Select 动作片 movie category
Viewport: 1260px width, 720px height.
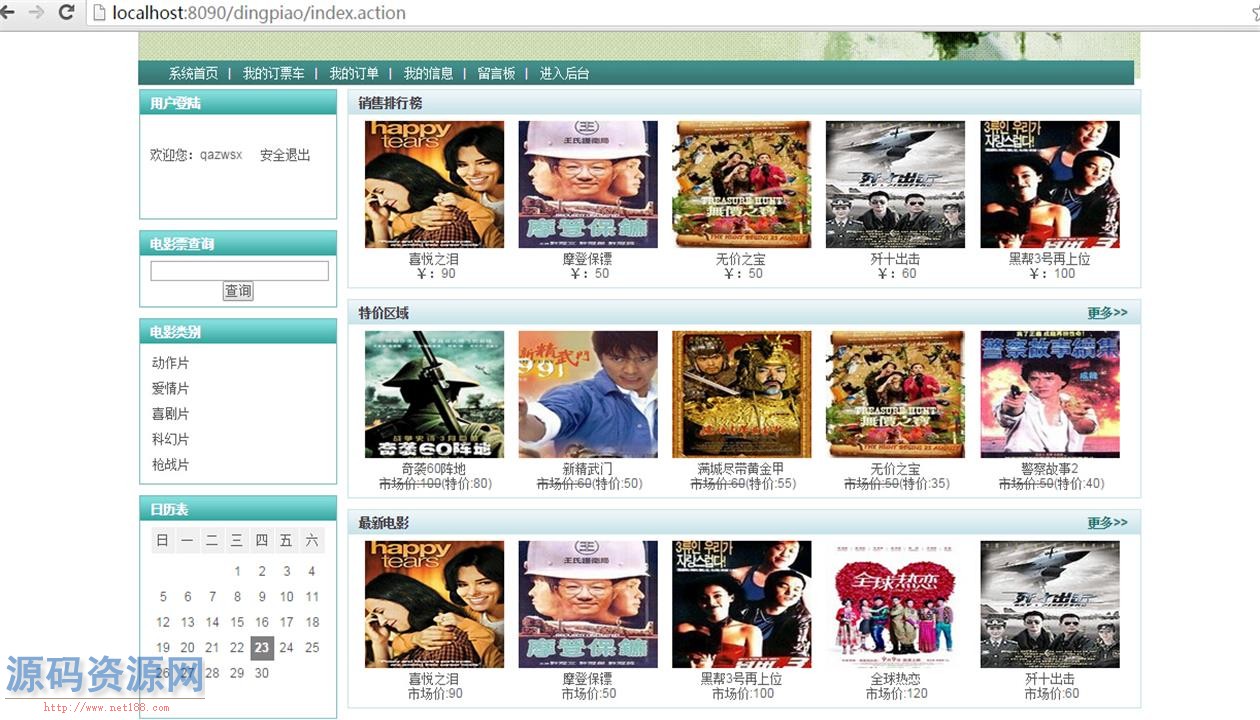click(x=170, y=363)
